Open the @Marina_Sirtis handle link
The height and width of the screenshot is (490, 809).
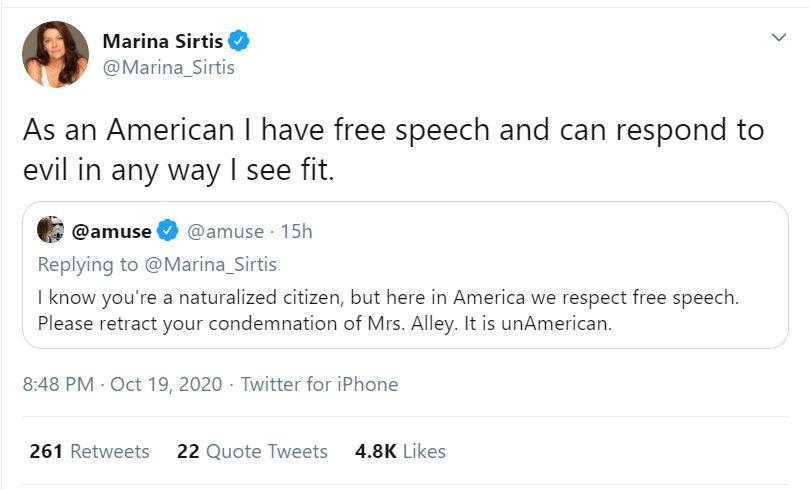click(169, 68)
